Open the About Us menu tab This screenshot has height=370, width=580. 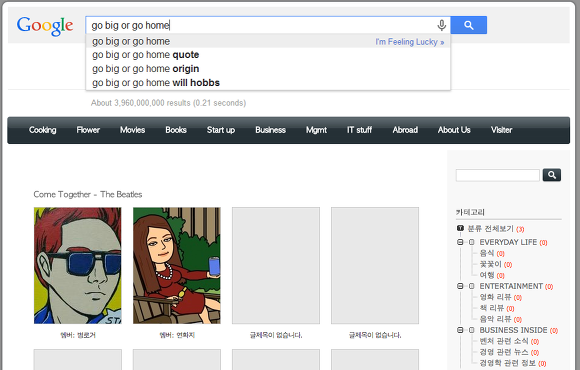coord(454,130)
